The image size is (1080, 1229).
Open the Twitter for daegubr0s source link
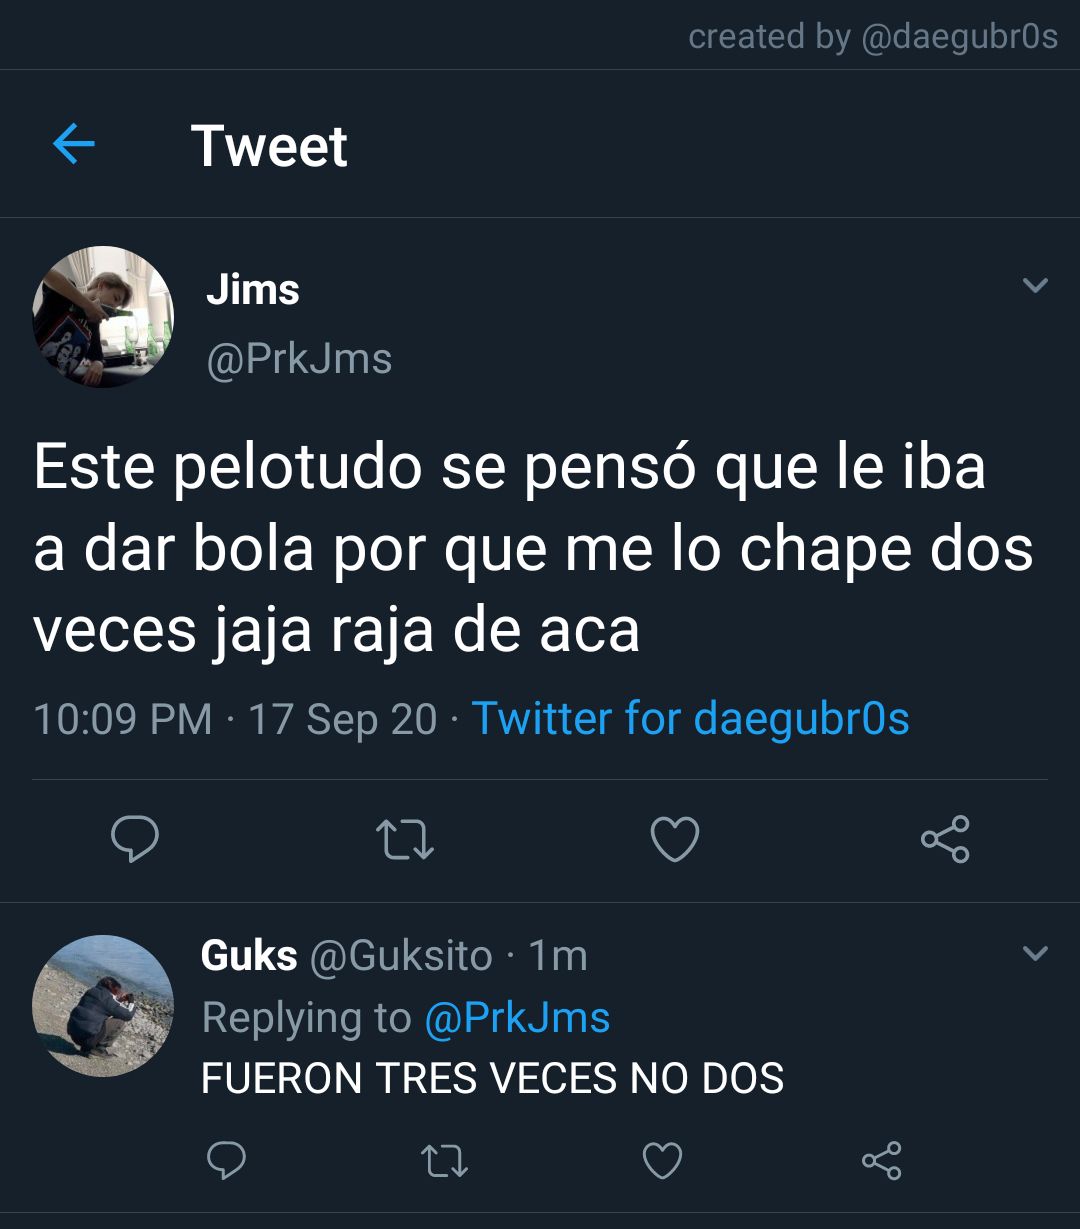690,719
